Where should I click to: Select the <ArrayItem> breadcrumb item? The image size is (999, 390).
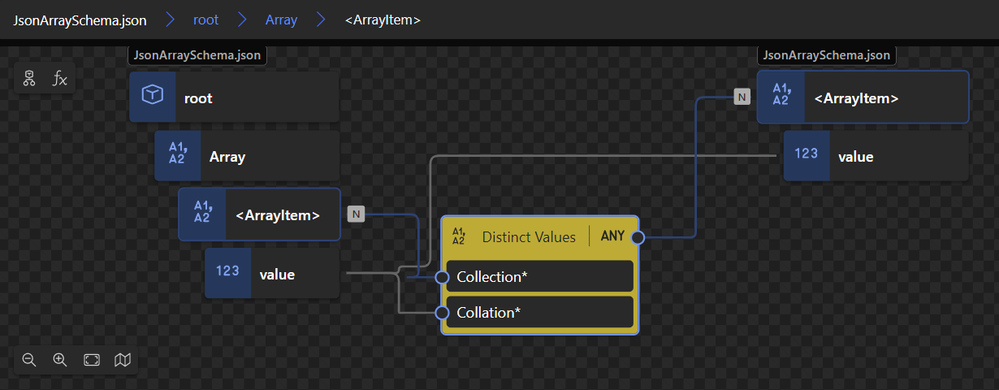[382, 20]
